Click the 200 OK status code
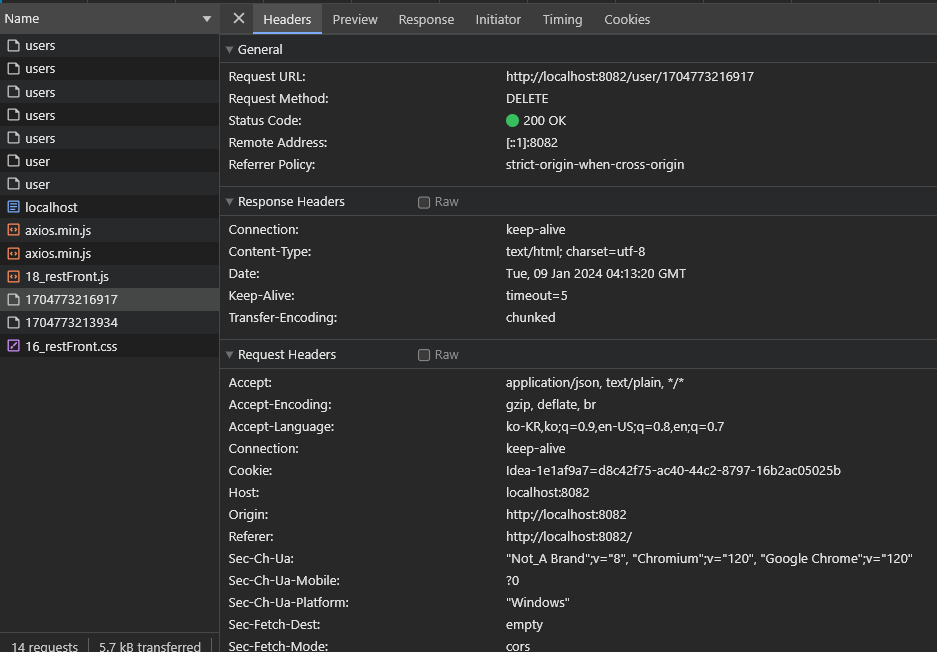The image size is (937, 652). 544,121
